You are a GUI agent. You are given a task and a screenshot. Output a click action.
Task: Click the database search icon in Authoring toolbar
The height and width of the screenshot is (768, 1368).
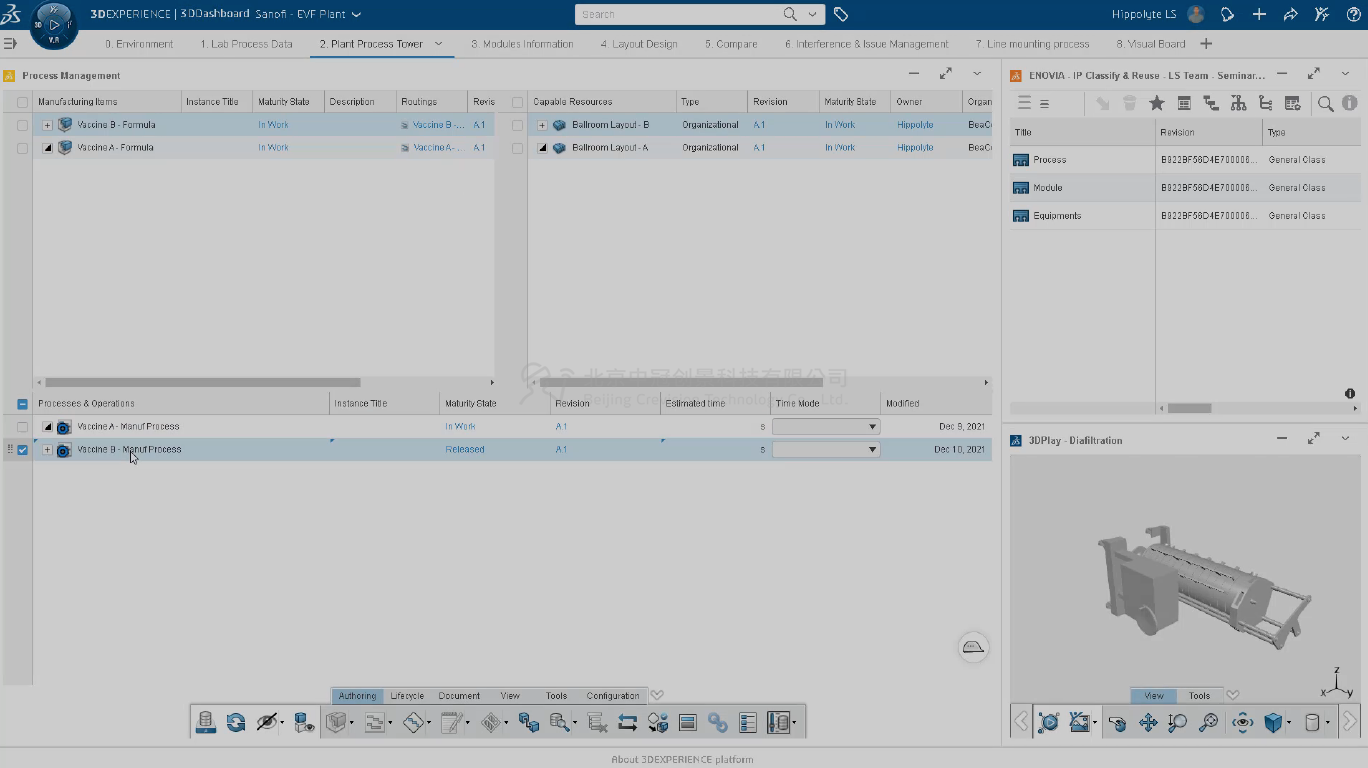(x=559, y=722)
